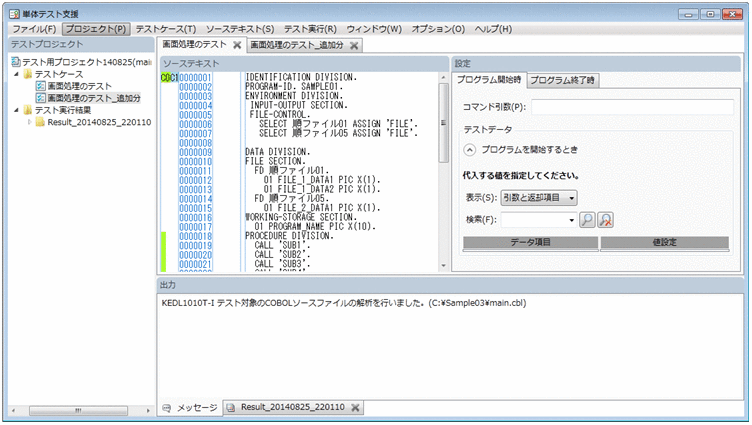Open the 検索(F) combo box arrow

coord(572,220)
